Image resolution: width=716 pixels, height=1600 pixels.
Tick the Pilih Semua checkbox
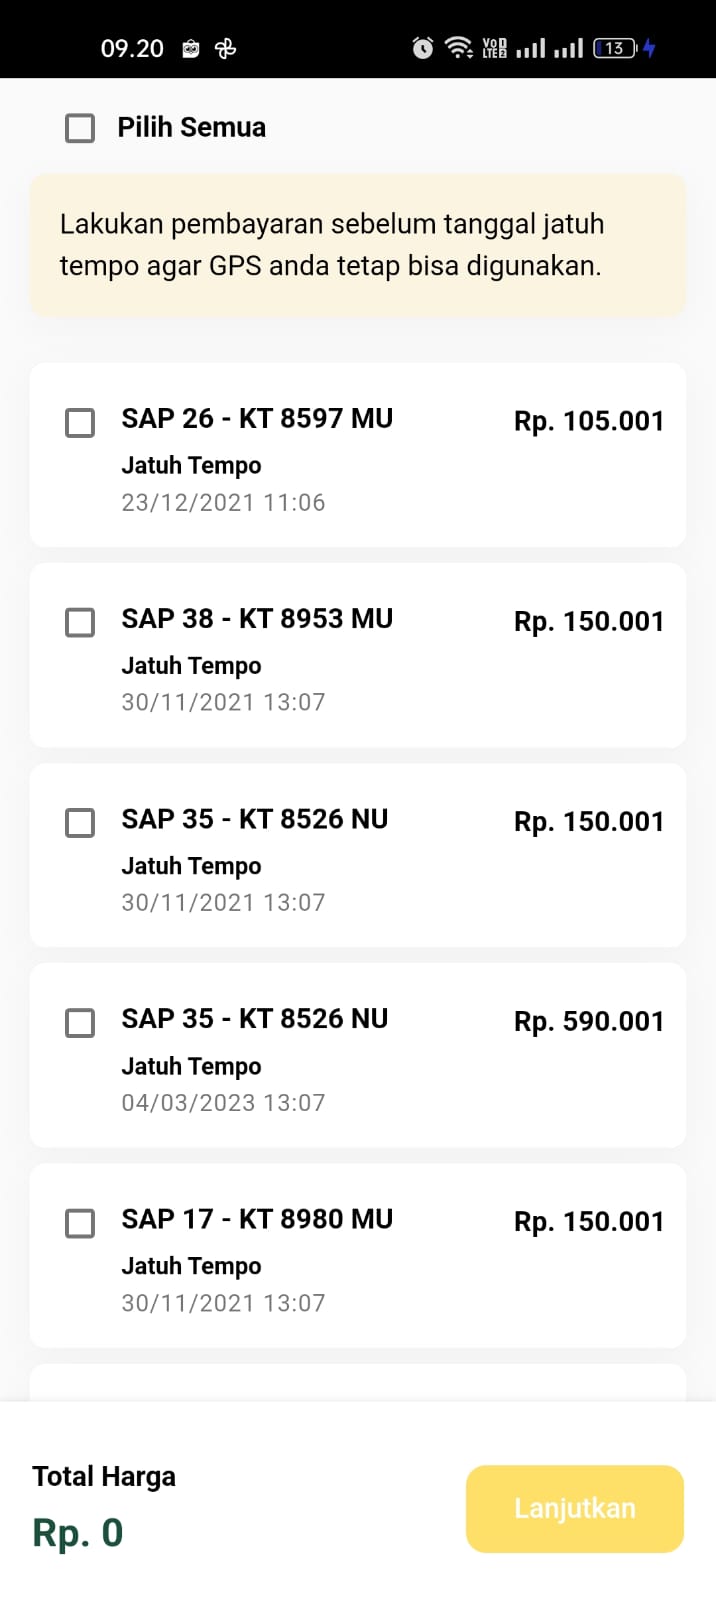(x=80, y=128)
